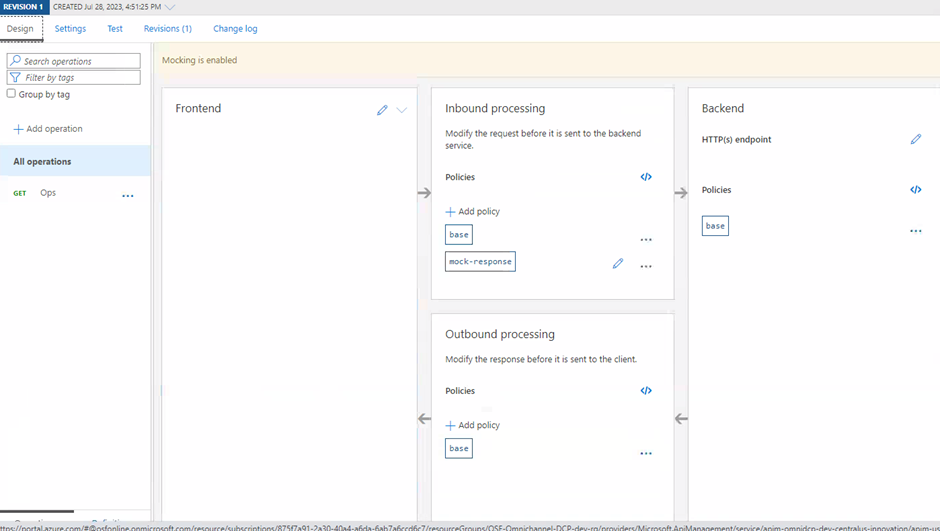Focus the Filter by tags field

(74, 77)
